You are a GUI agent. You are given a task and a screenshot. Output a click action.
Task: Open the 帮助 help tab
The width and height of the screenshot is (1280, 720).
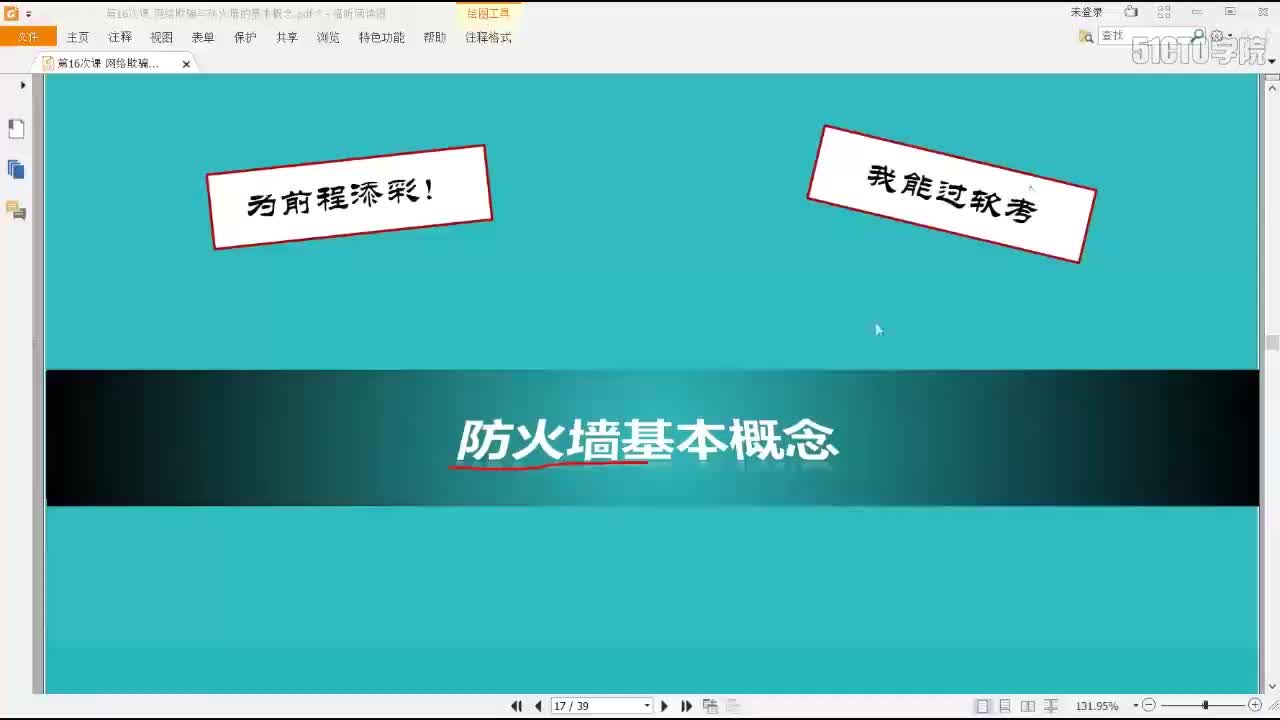tap(435, 37)
